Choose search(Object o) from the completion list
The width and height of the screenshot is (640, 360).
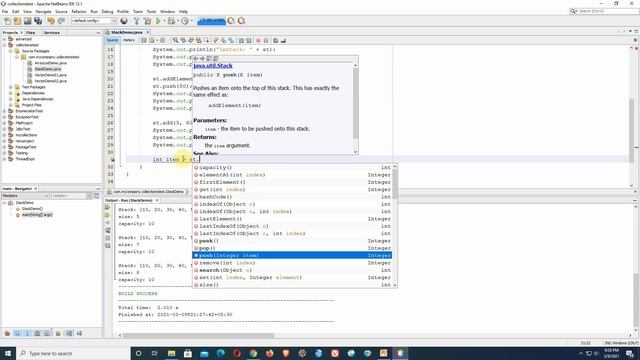click(x=292, y=270)
